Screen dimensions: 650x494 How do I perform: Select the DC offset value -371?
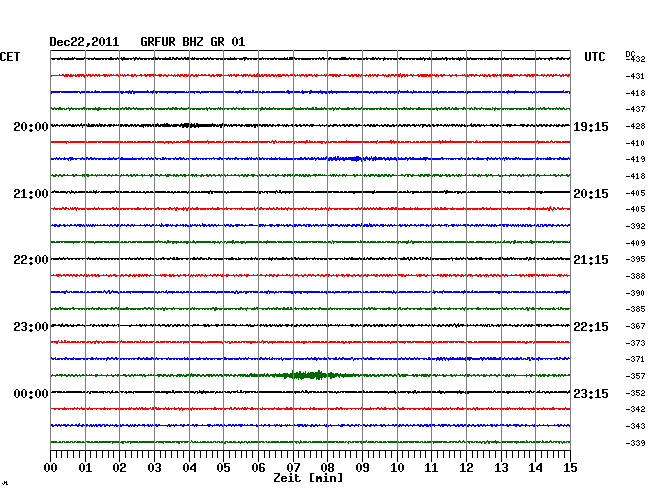[635, 359]
